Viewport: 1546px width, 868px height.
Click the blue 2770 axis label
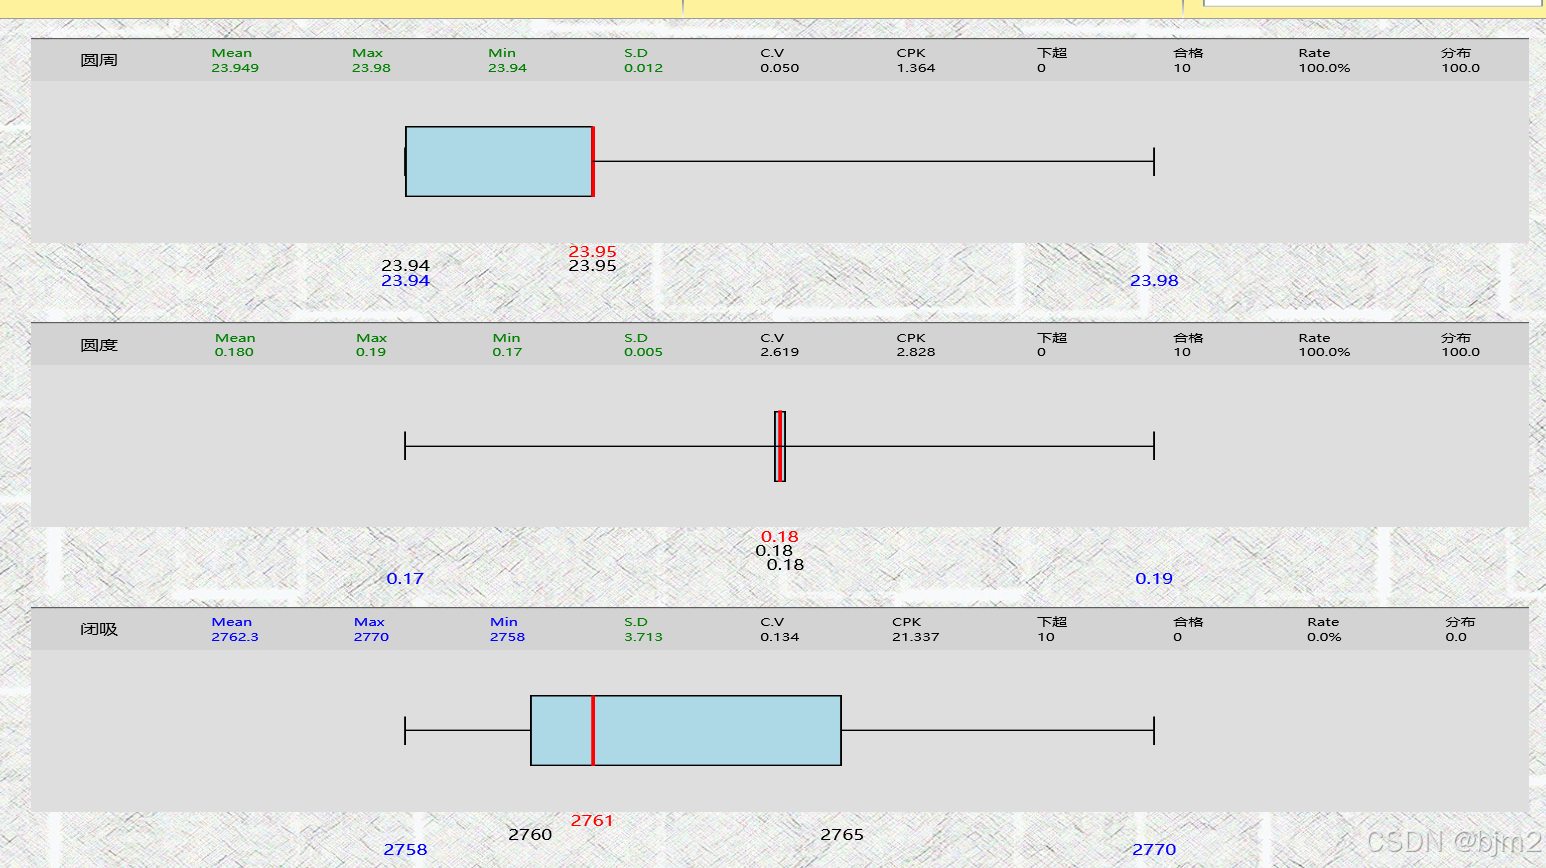pyautogui.click(x=1154, y=849)
